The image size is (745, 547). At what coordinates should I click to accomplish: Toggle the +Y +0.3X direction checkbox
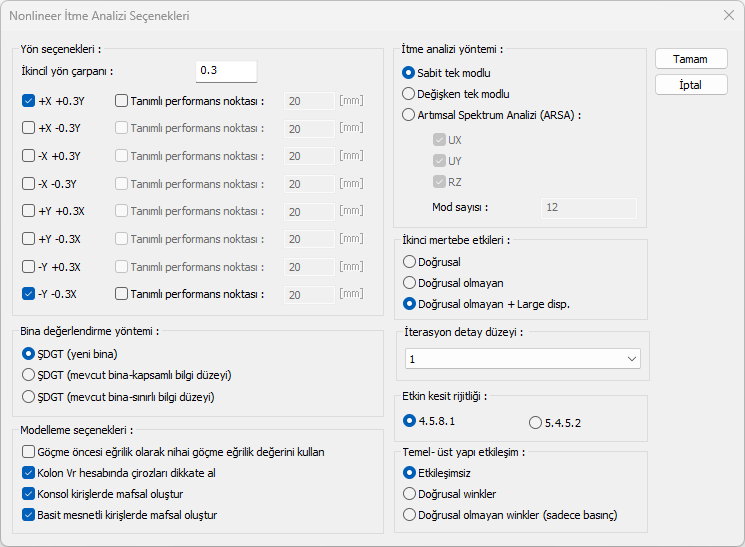pos(29,211)
